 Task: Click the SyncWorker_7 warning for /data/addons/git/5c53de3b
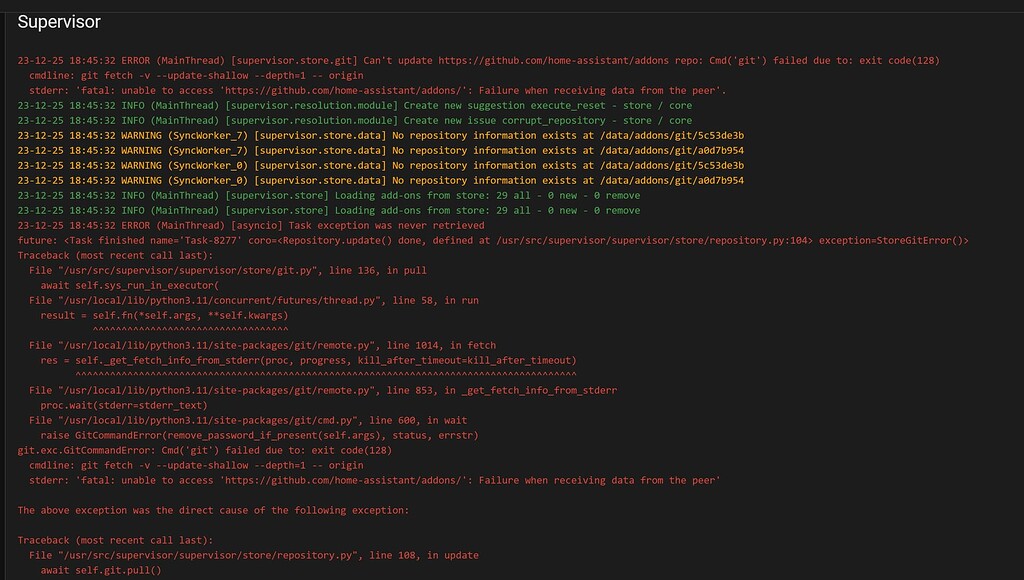[380, 135]
